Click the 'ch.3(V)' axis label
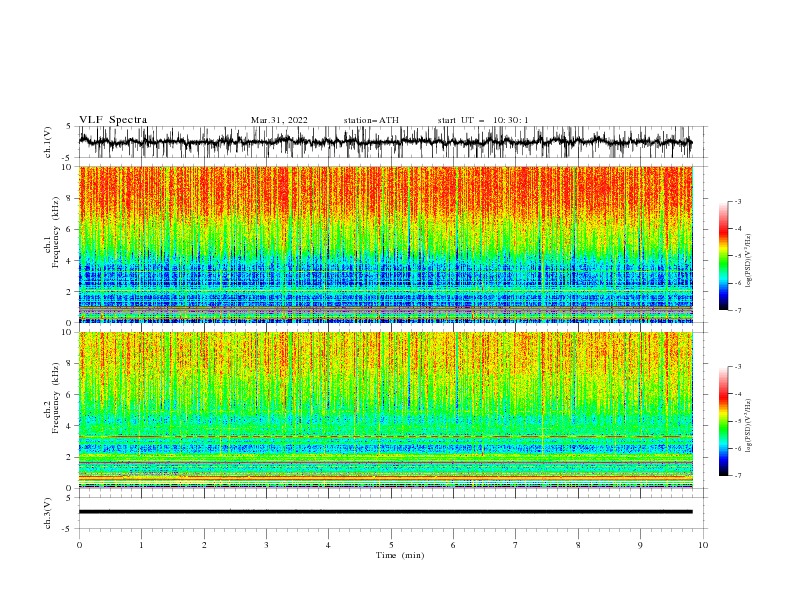The image size is (792, 612). coord(48,513)
